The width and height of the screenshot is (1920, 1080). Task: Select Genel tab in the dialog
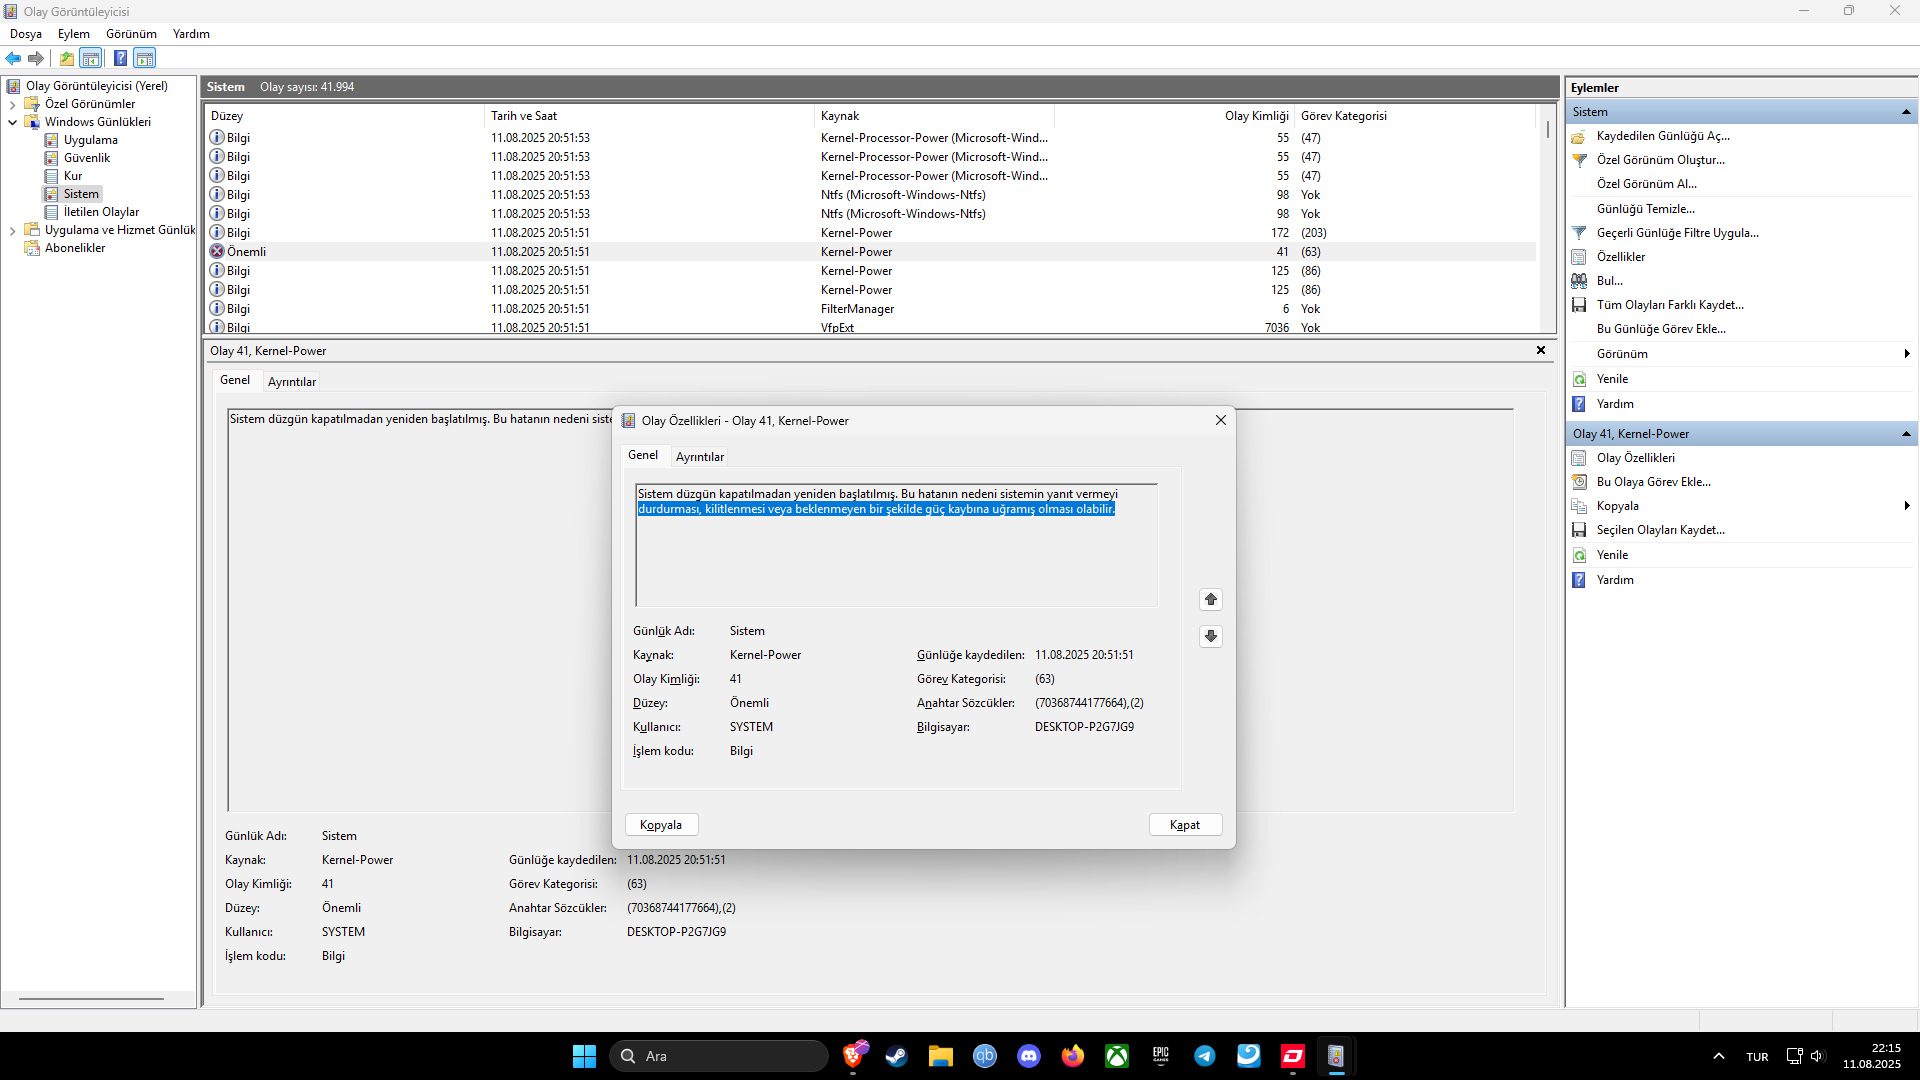click(x=643, y=455)
